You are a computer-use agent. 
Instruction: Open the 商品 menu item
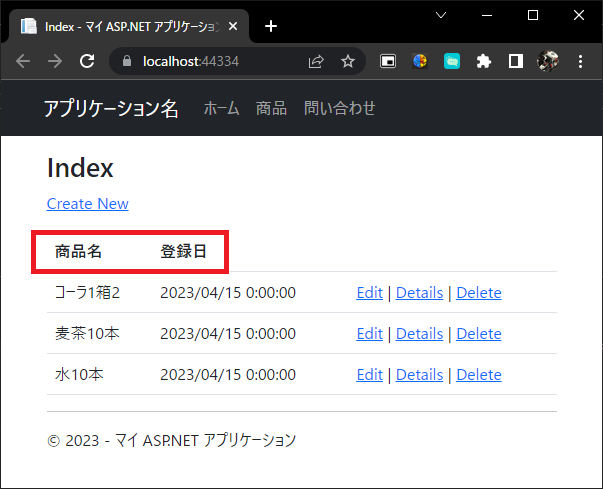[272, 108]
